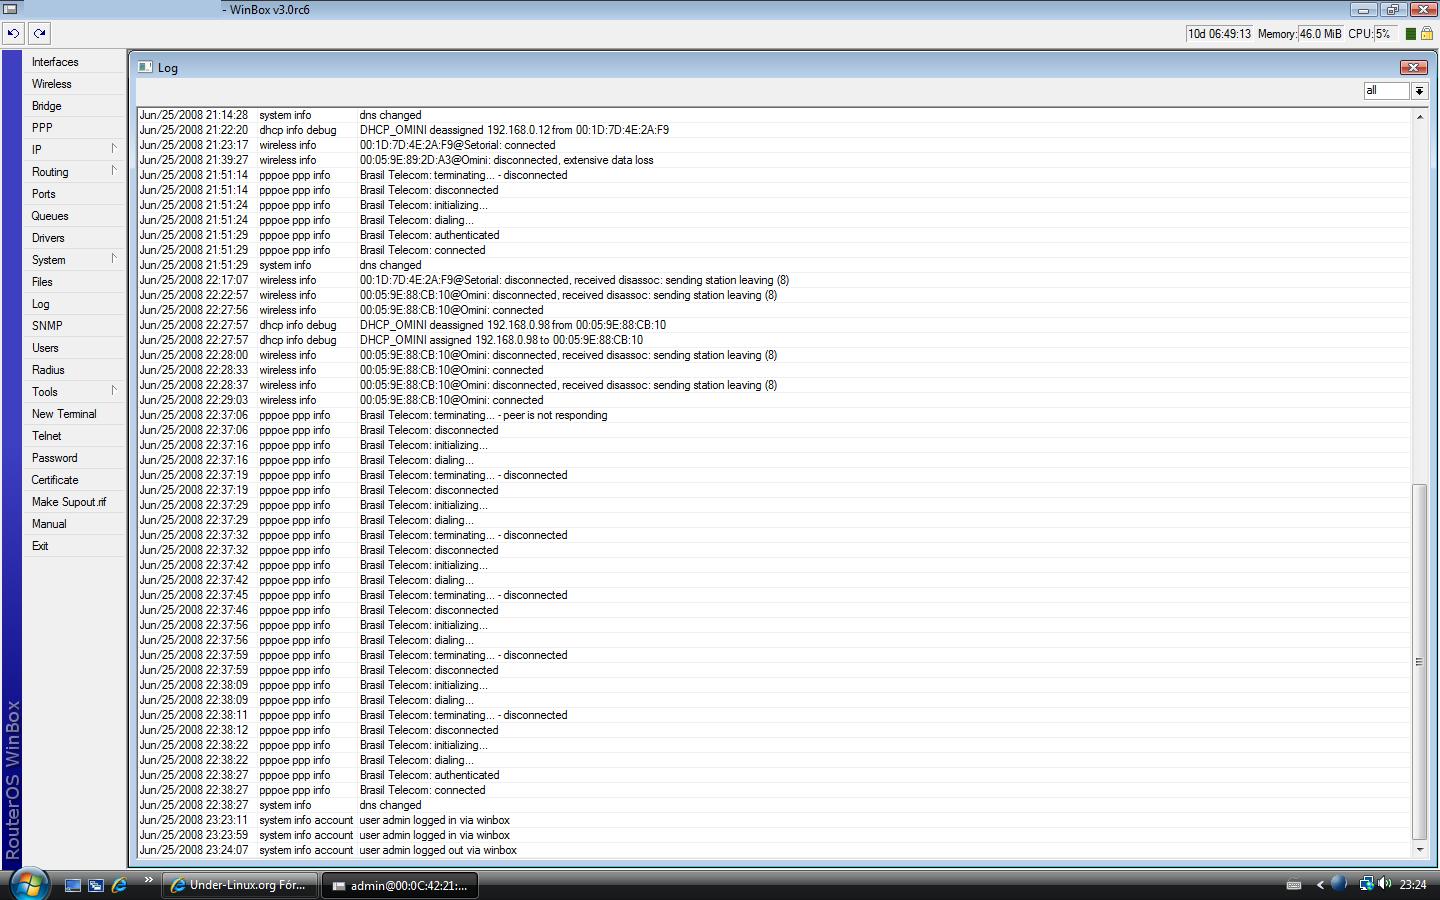1440x900 pixels.
Task: Open the WinBox system menu icon
Action: 9,9
